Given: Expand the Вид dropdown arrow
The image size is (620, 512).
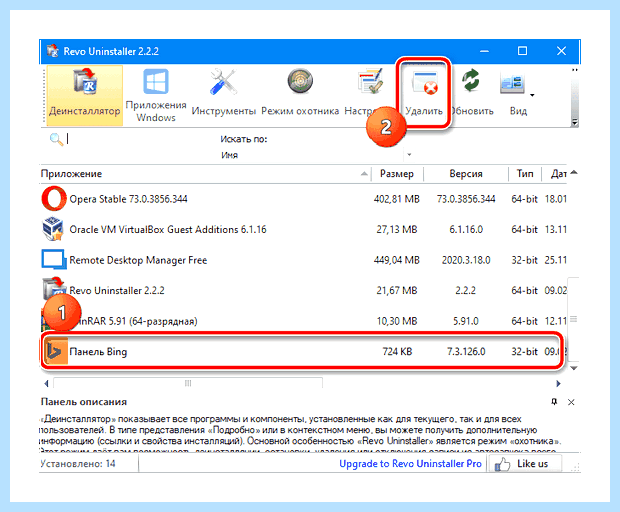Looking at the screenshot, I should [532, 95].
